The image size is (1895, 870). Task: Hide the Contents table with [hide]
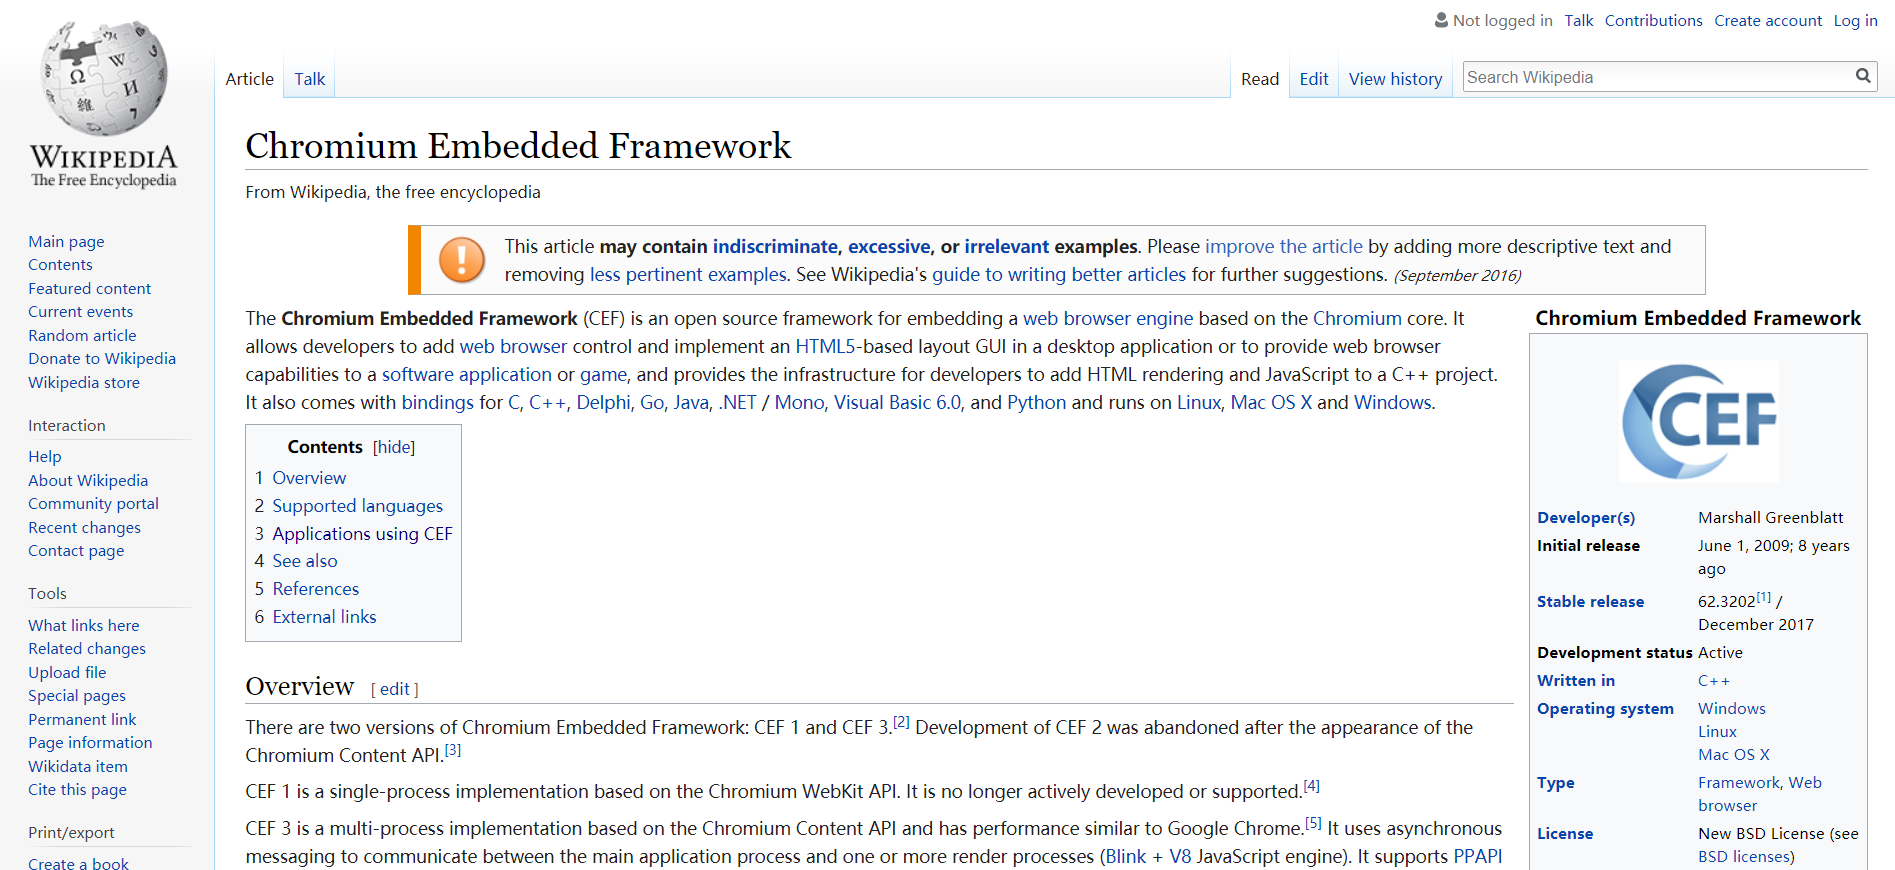pyautogui.click(x=394, y=447)
